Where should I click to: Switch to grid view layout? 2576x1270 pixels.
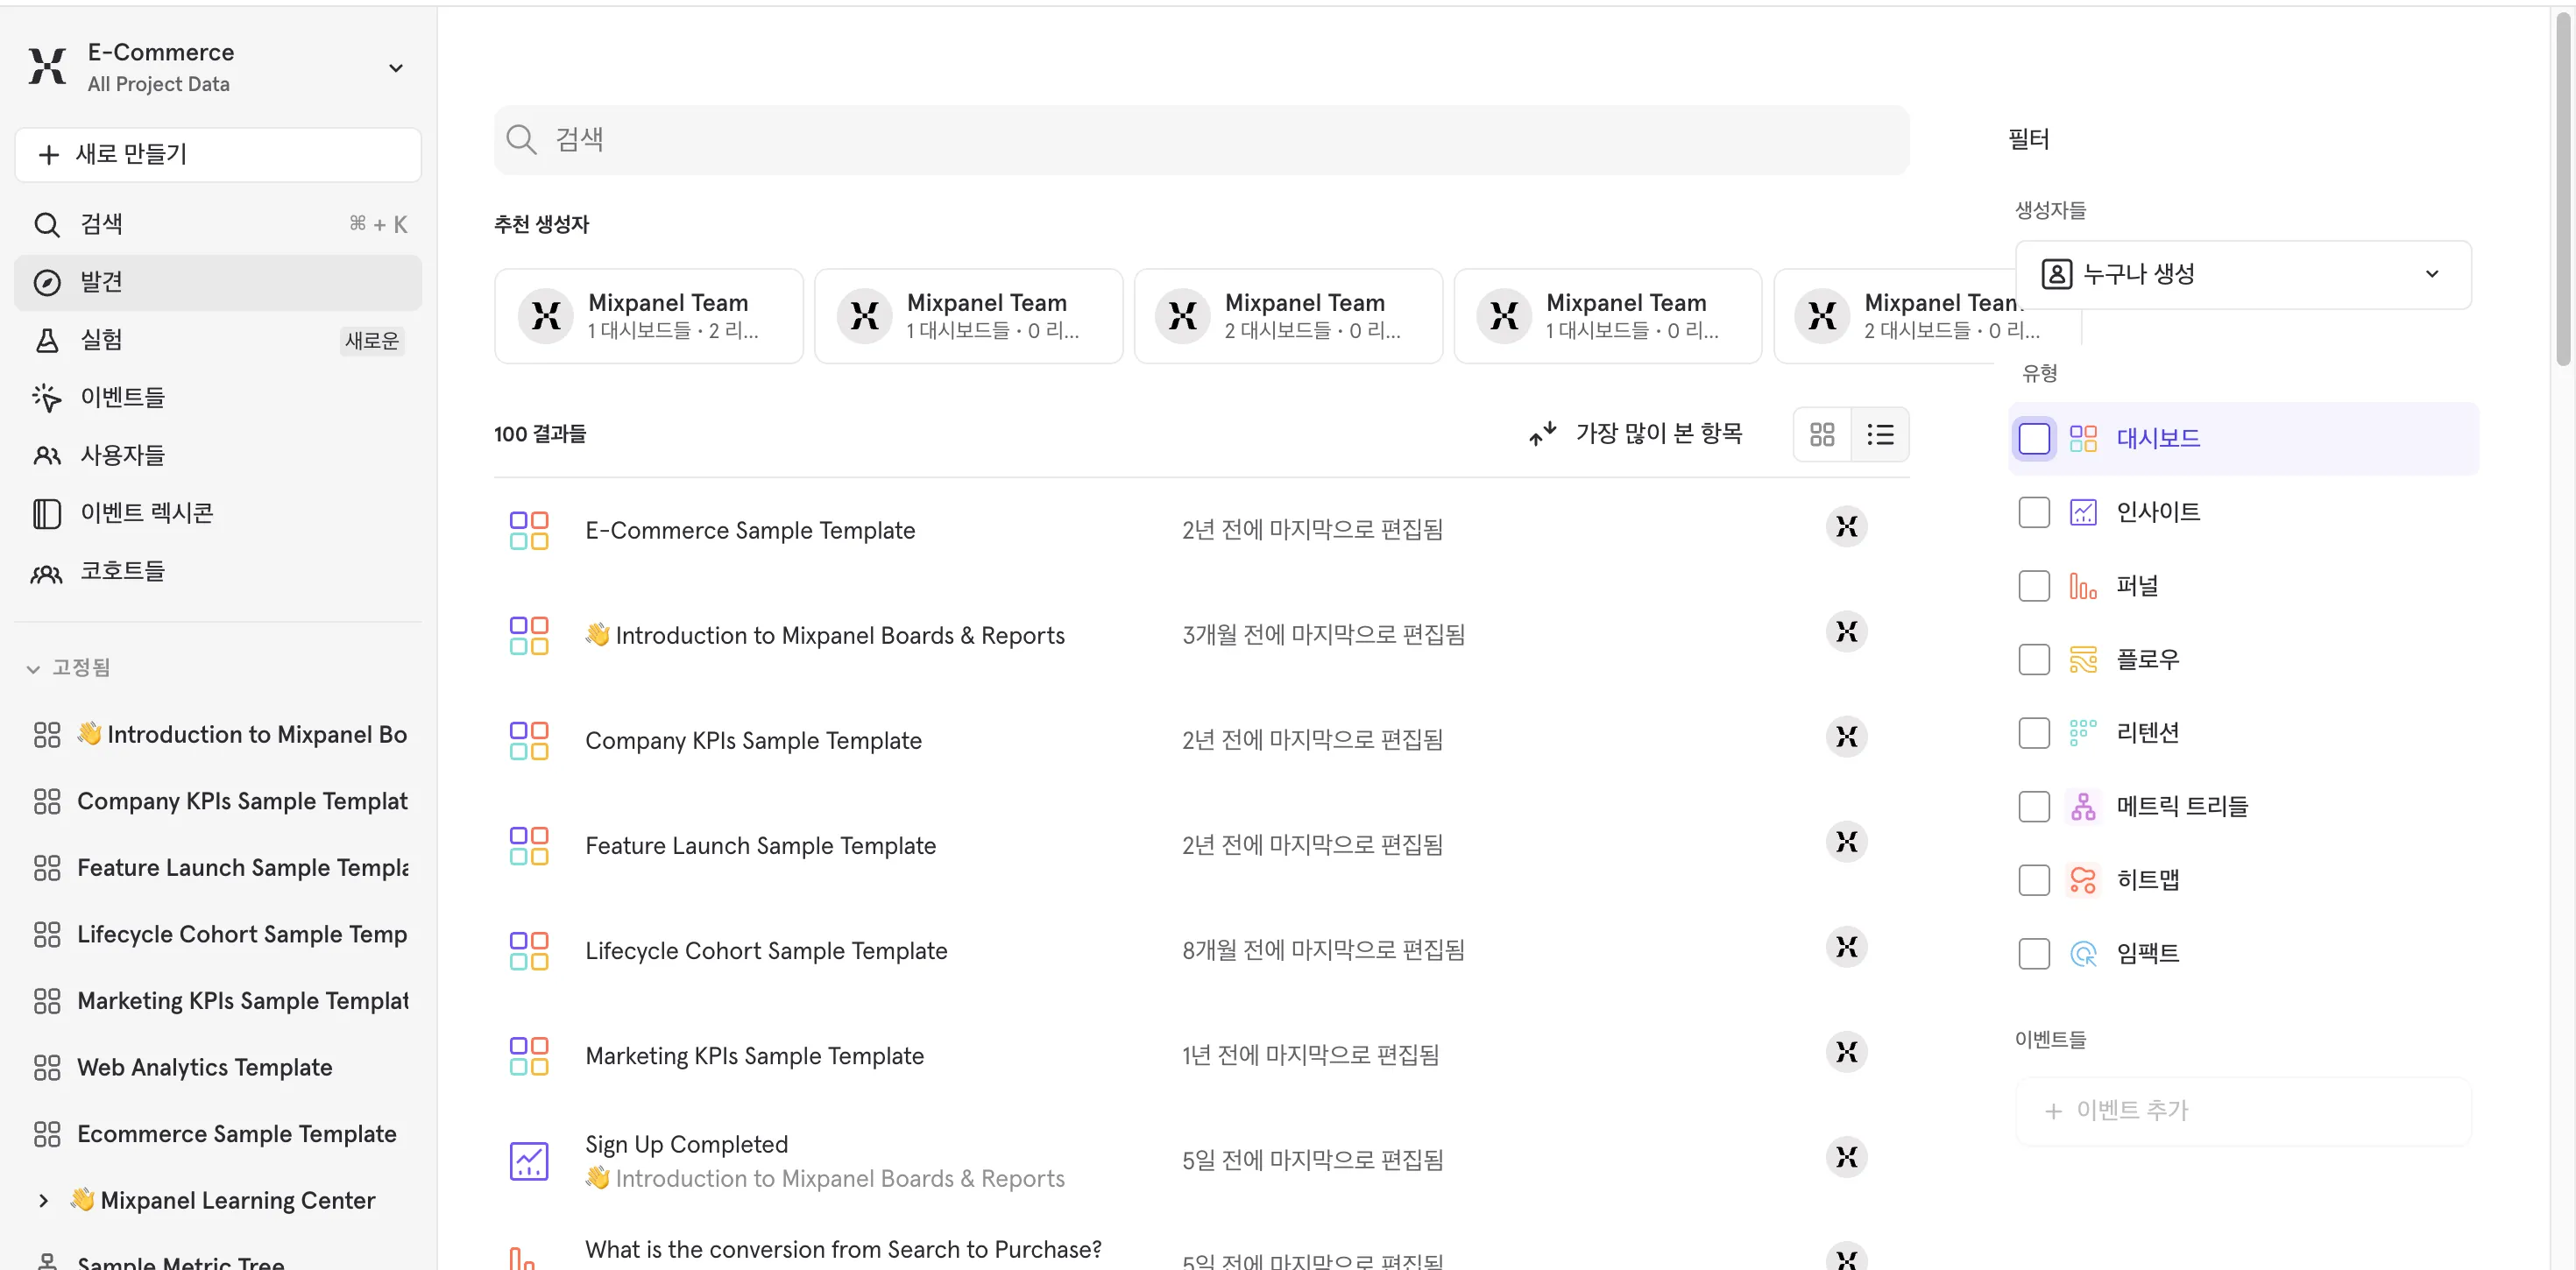click(1822, 434)
